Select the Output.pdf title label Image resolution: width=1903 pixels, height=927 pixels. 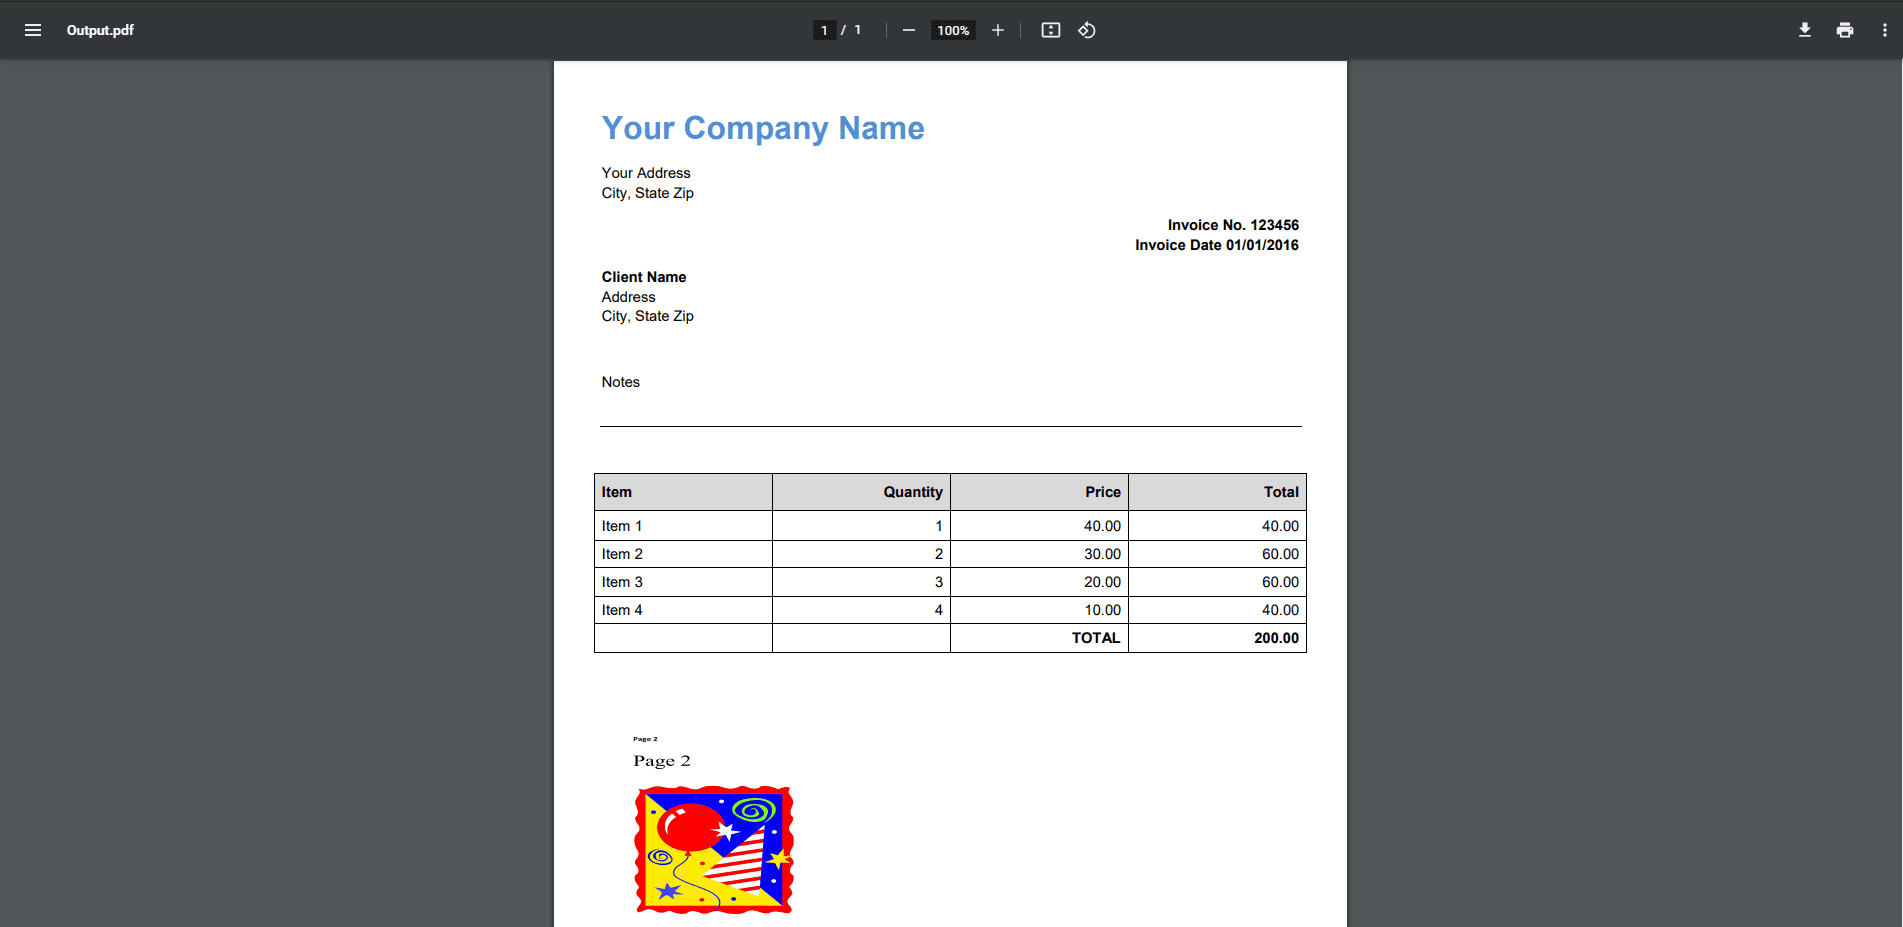(100, 30)
